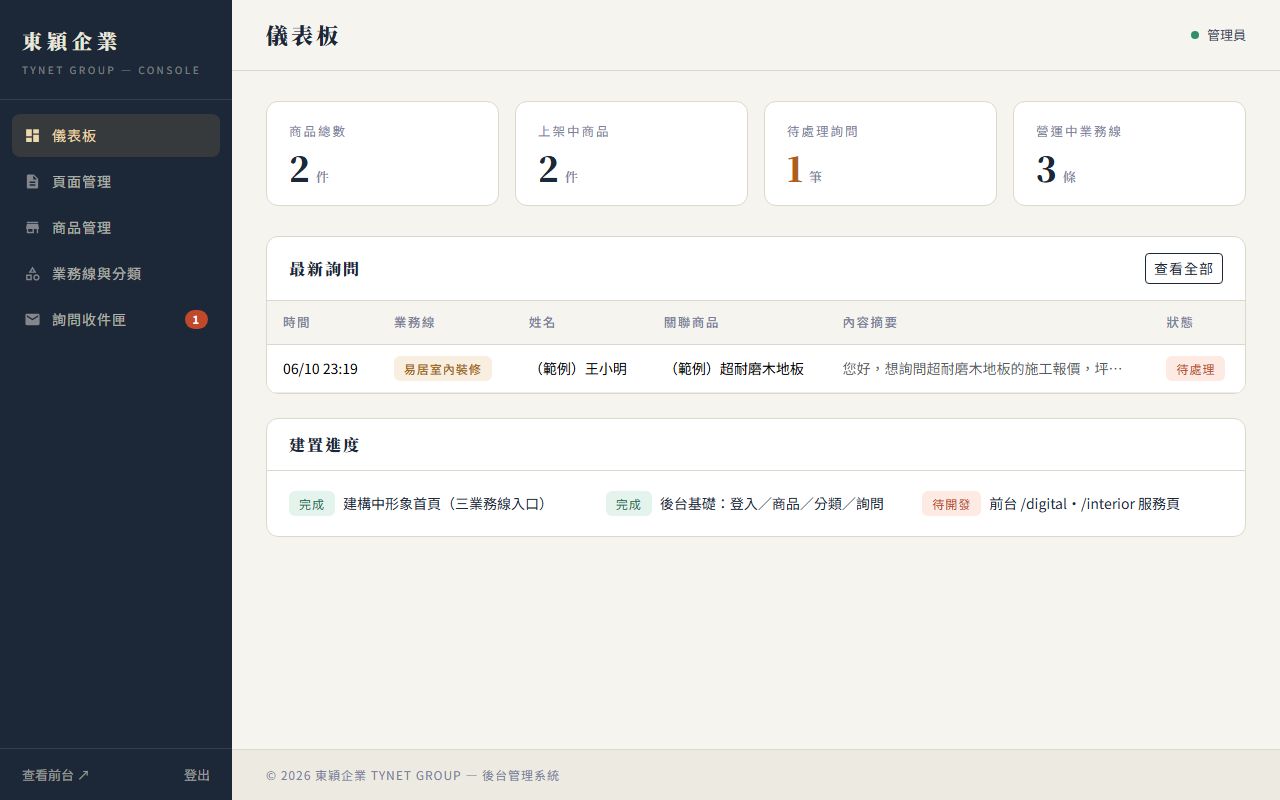
Task: Select the 營運中業務線 stat card
Action: point(1129,154)
